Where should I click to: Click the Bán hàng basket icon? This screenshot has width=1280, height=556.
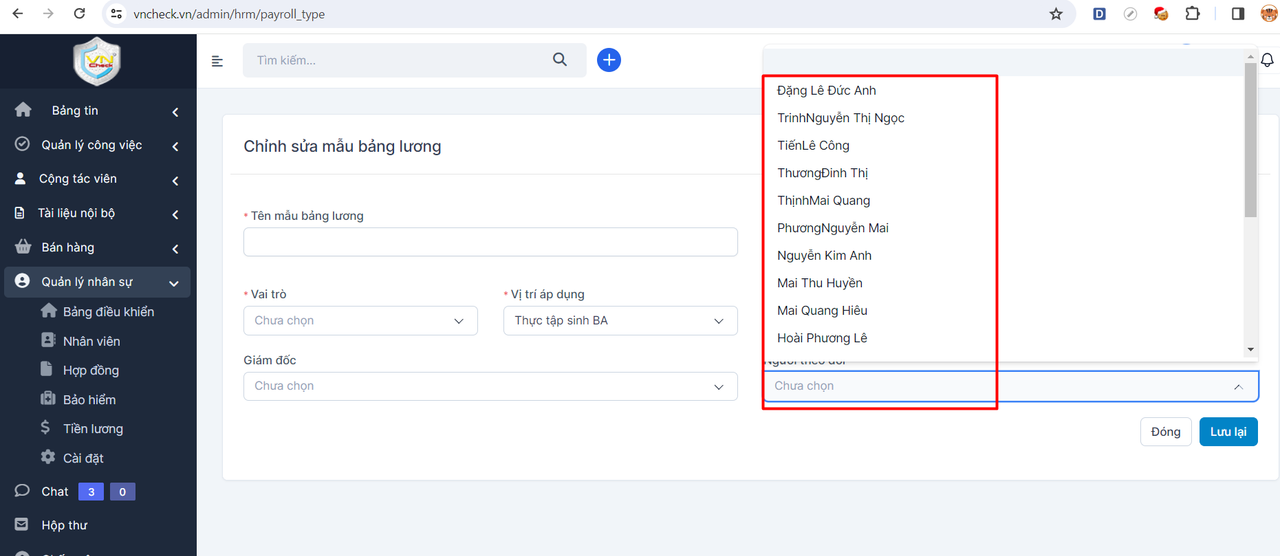pyautogui.click(x=23, y=247)
